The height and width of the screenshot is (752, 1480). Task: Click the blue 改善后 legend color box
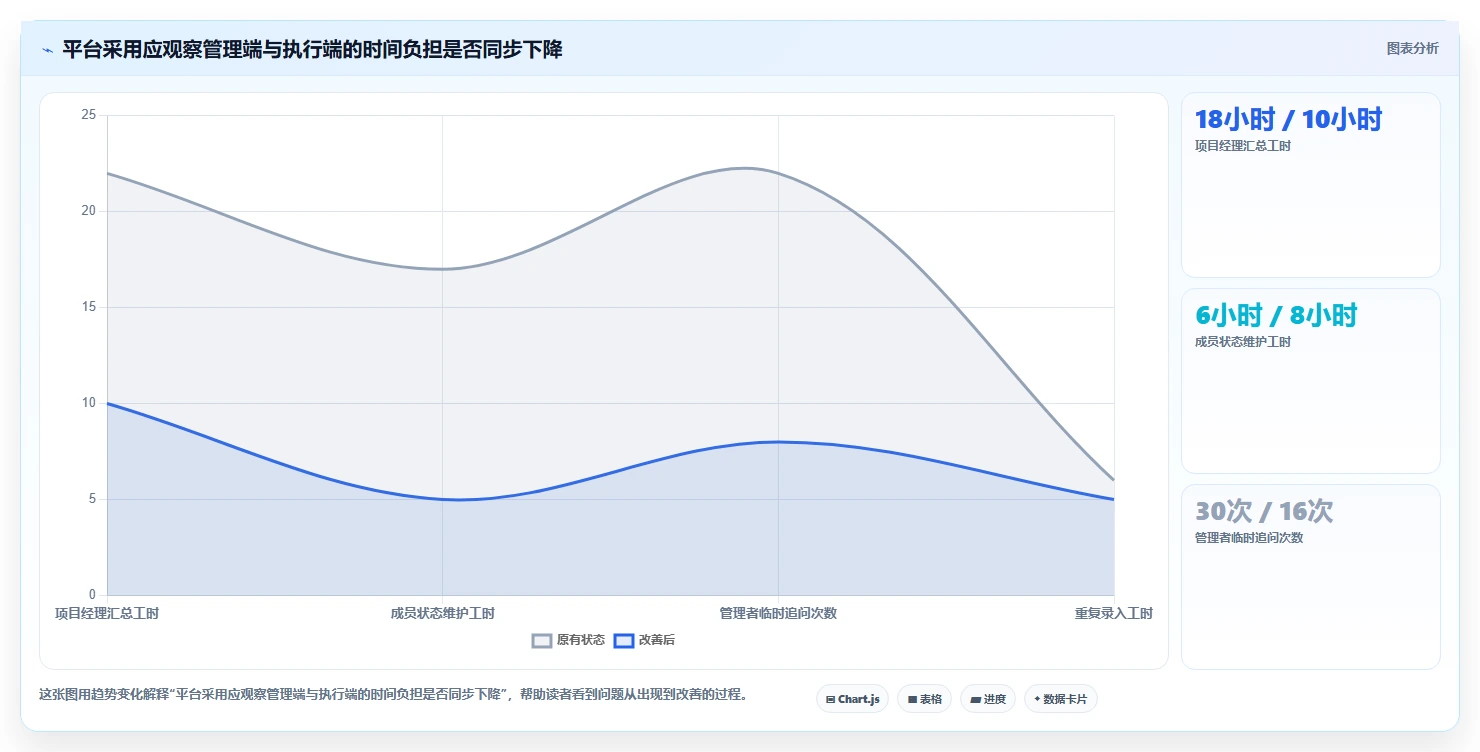click(x=624, y=640)
